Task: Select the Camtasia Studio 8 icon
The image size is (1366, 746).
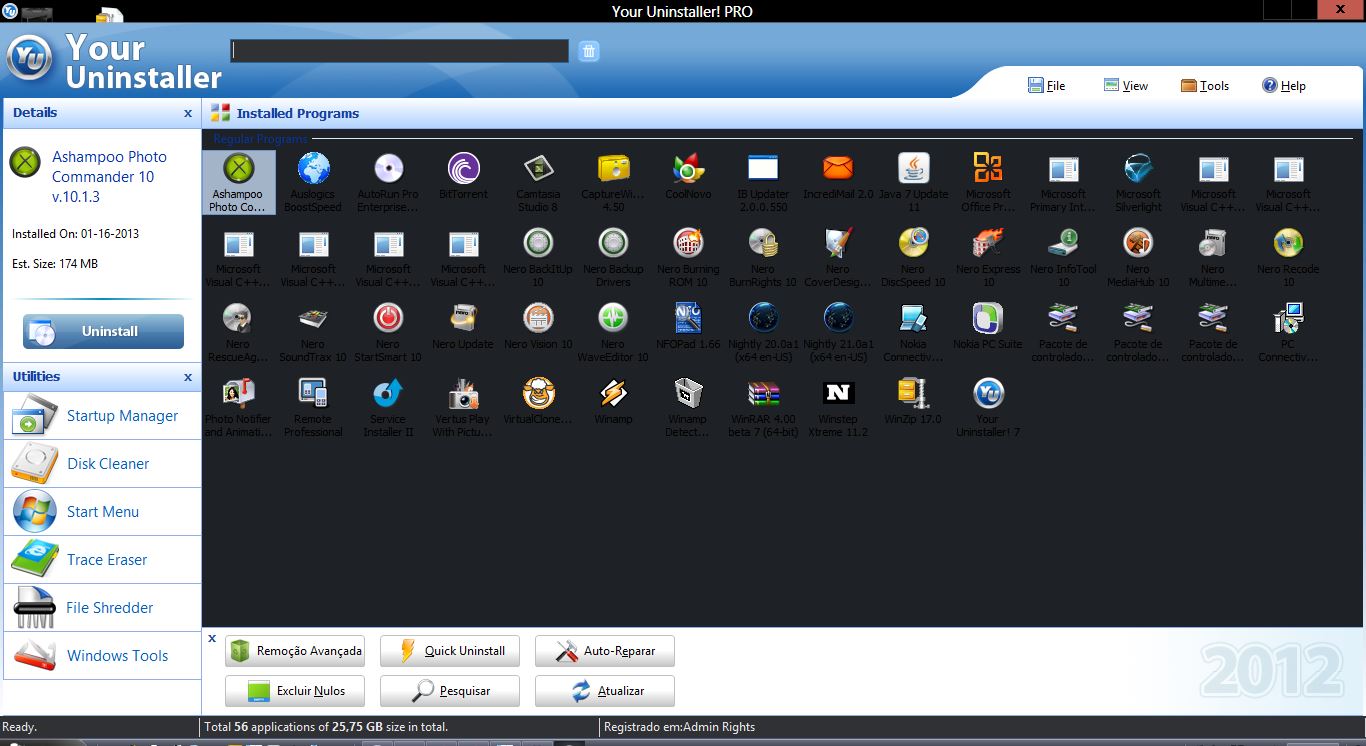Action: 538,169
